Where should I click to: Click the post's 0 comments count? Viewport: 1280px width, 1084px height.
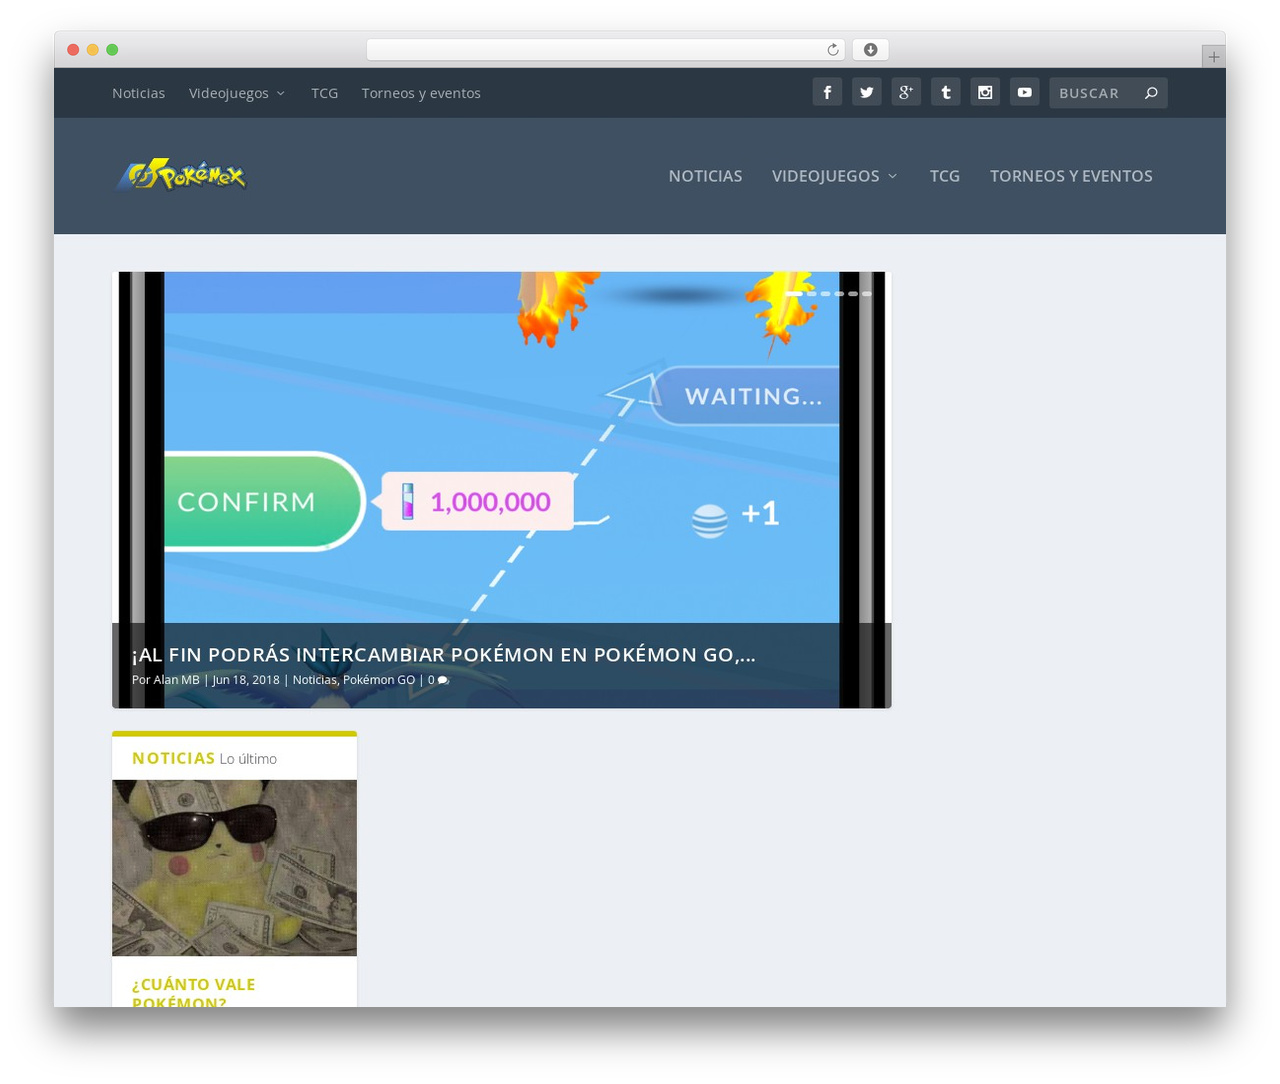pos(431,680)
